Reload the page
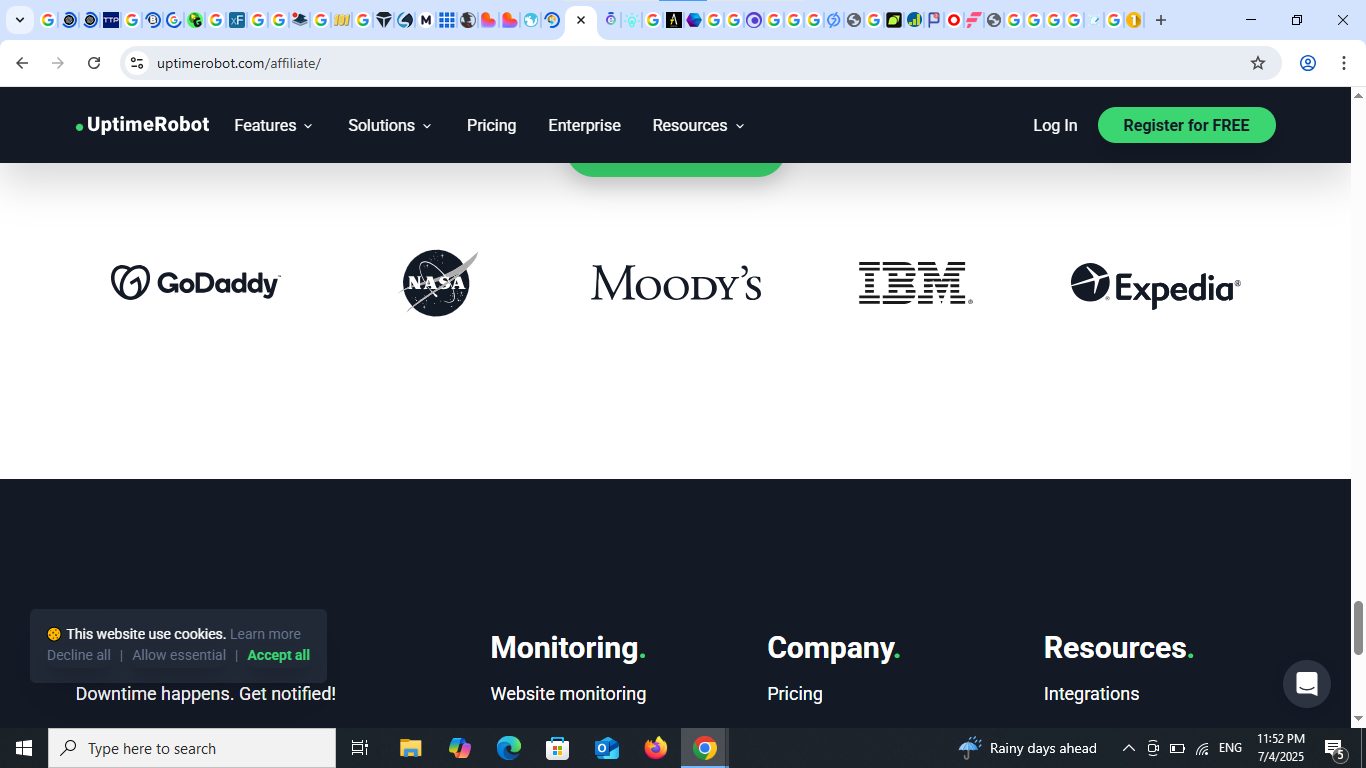This screenshot has height=768, width=1366. coord(94,63)
